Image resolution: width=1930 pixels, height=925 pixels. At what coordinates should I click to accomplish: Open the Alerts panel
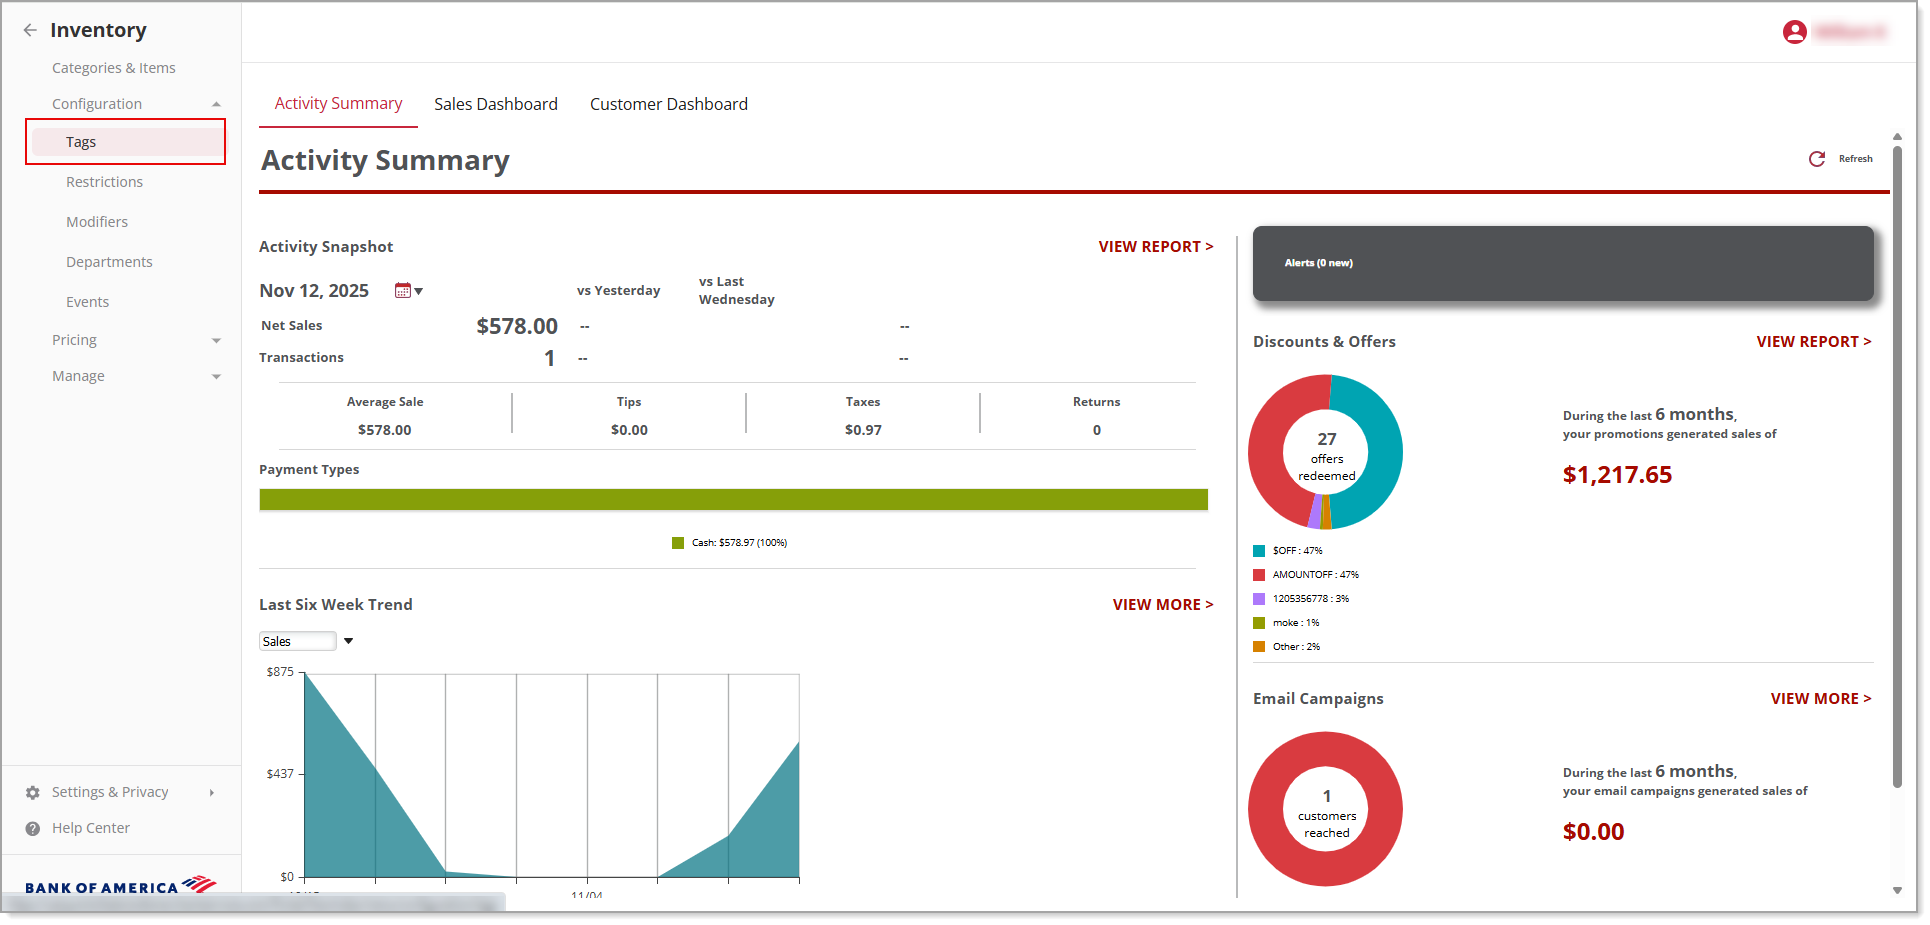tap(1562, 263)
